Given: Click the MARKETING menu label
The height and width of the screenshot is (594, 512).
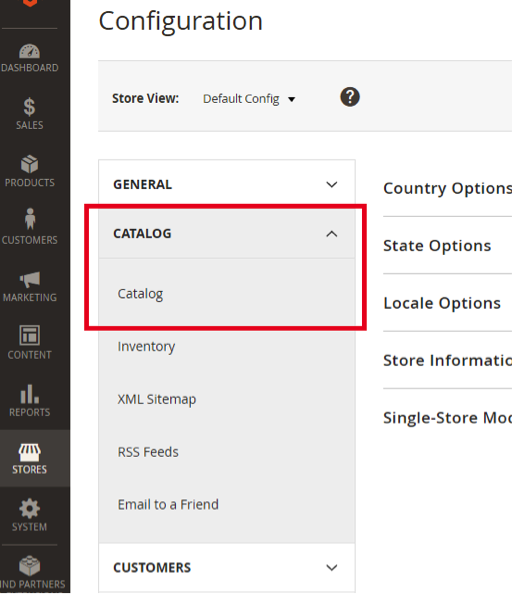Looking at the screenshot, I should tap(30, 297).
